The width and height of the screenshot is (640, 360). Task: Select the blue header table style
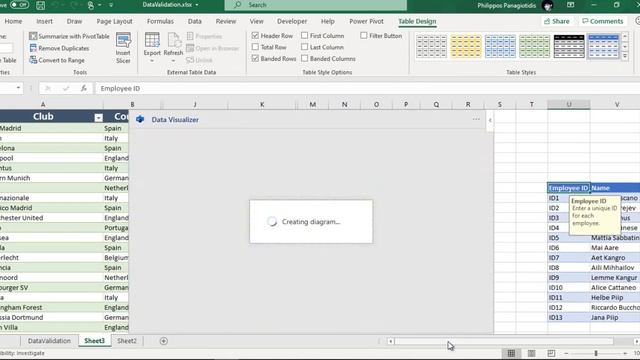coord(603,46)
